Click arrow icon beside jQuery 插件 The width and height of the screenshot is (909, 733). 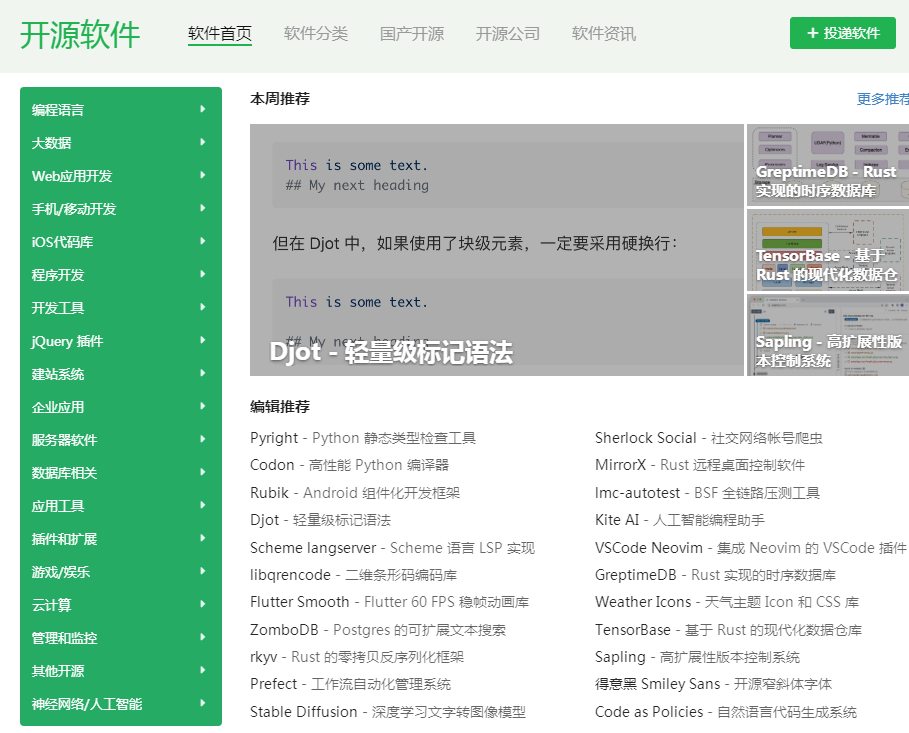[203, 340]
